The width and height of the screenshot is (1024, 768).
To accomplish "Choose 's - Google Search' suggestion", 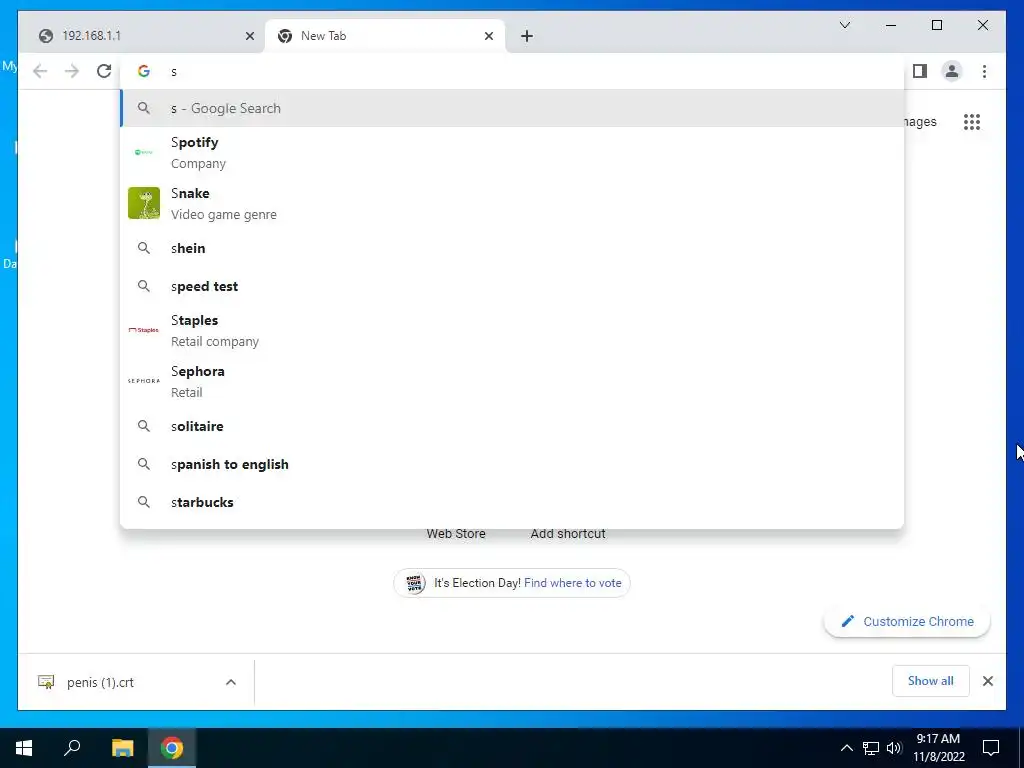I will pos(512,108).
